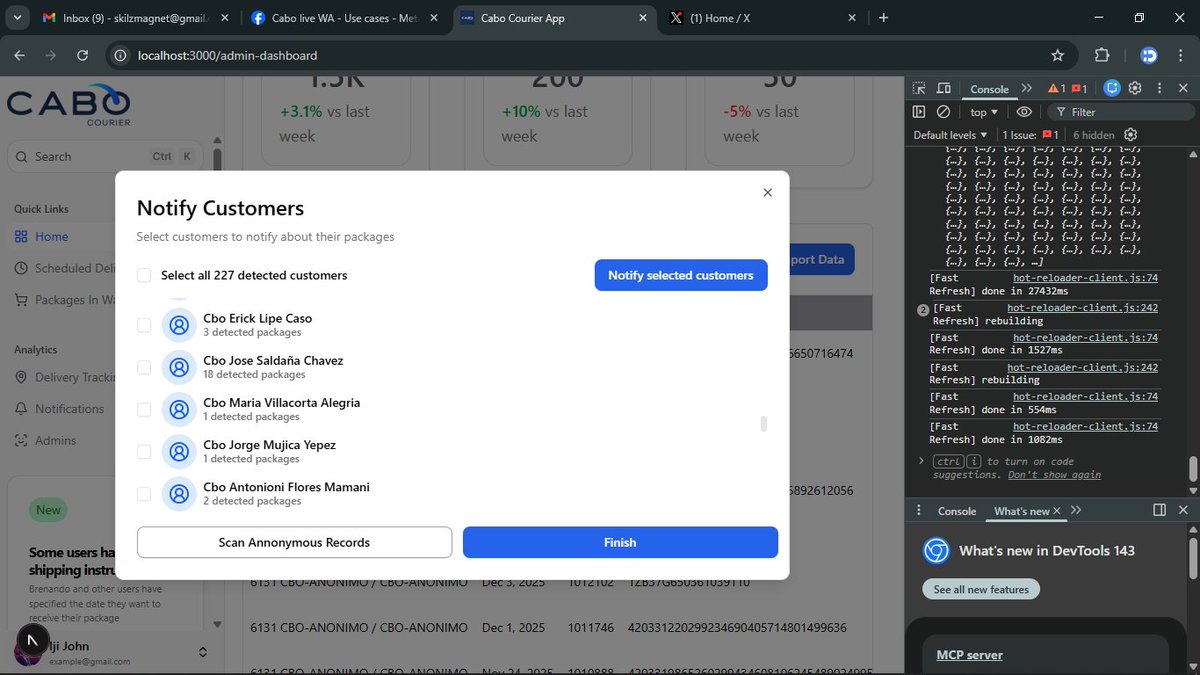
Task: Toggle the eye live expression icon
Action: [1023, 112]
